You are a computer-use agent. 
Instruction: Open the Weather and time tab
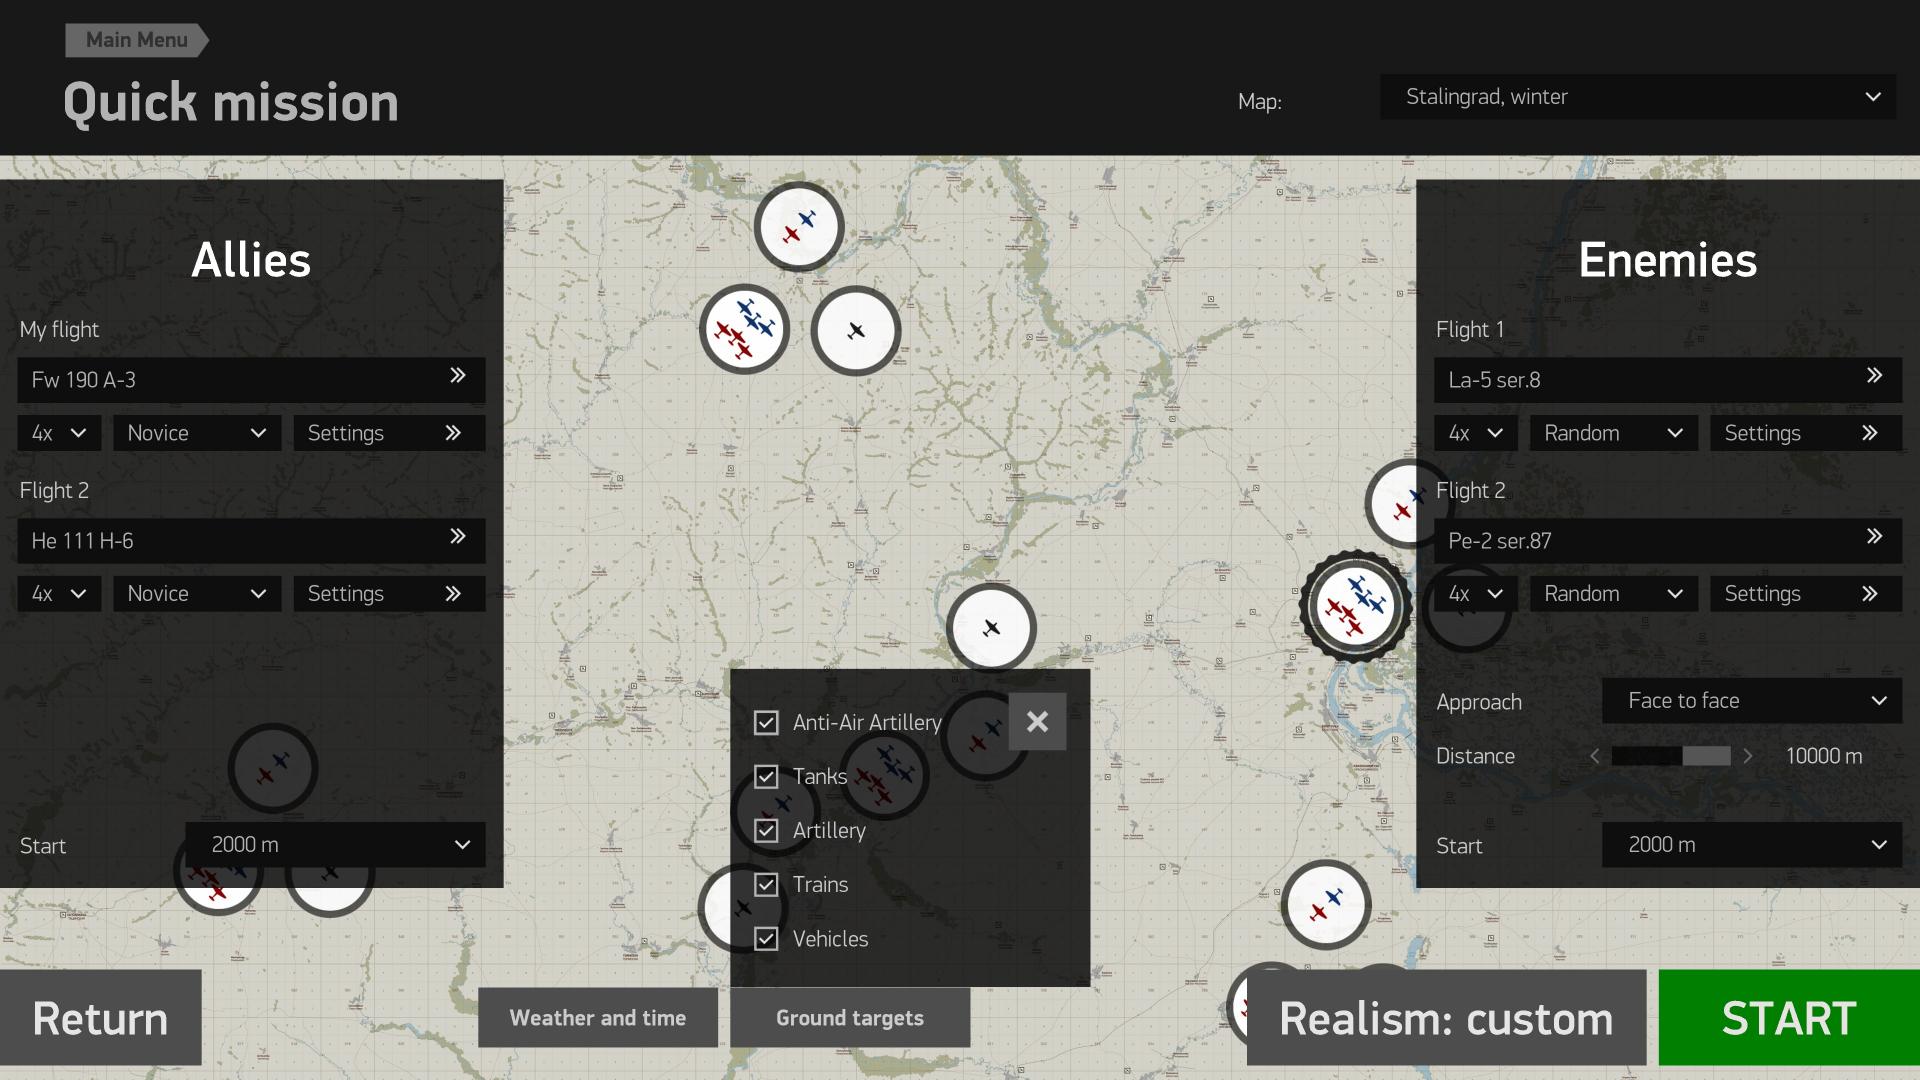(x=598, y=1018)
